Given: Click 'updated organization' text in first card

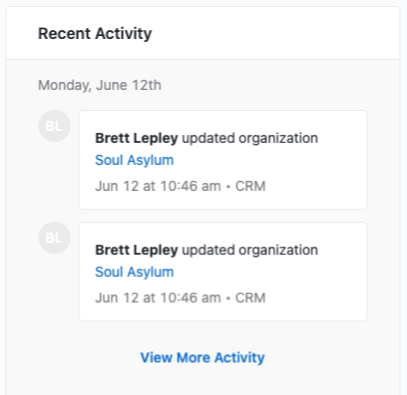Looking at the screenshot, I should click(250, 138).
